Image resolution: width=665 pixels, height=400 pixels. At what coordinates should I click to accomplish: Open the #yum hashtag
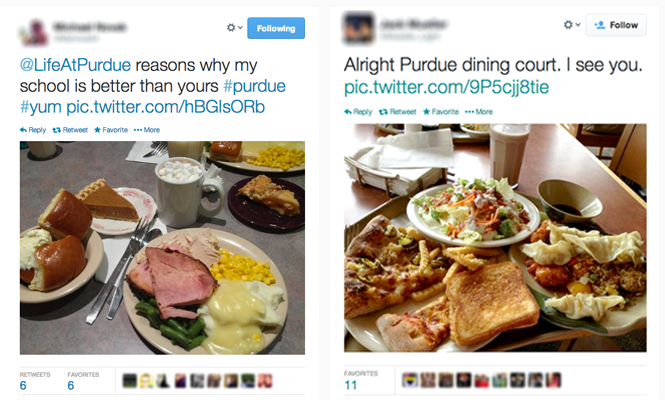[40, 106]
